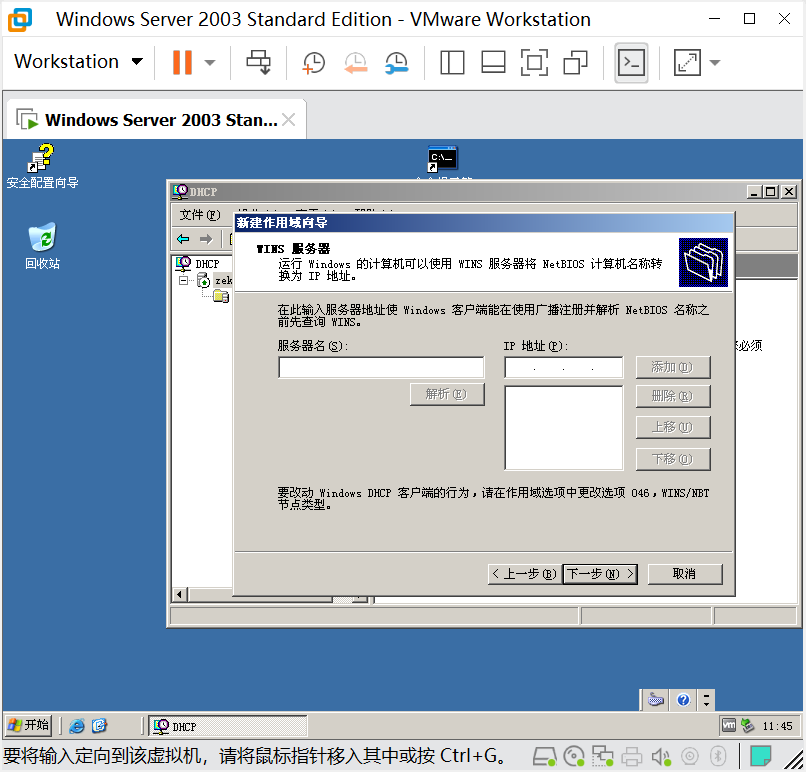
Task: Go back with 上一步(B) button
Action: click(524, 574)
